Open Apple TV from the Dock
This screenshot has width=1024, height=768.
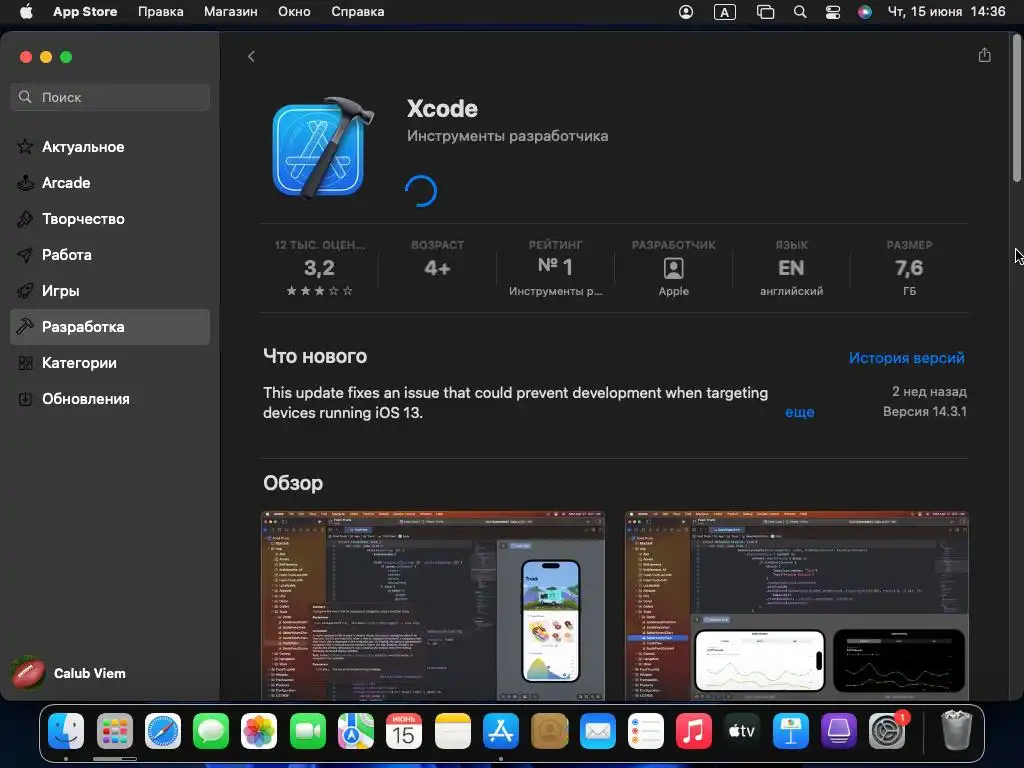point(742,731)
